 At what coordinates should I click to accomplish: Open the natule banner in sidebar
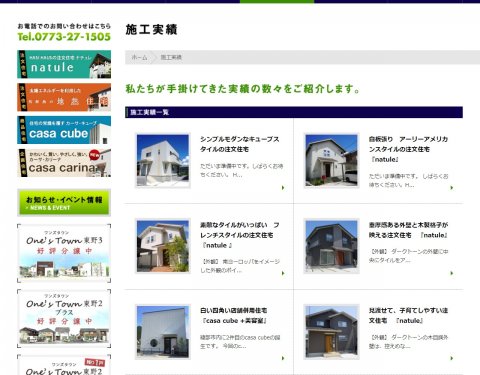(x=64, y=64)
